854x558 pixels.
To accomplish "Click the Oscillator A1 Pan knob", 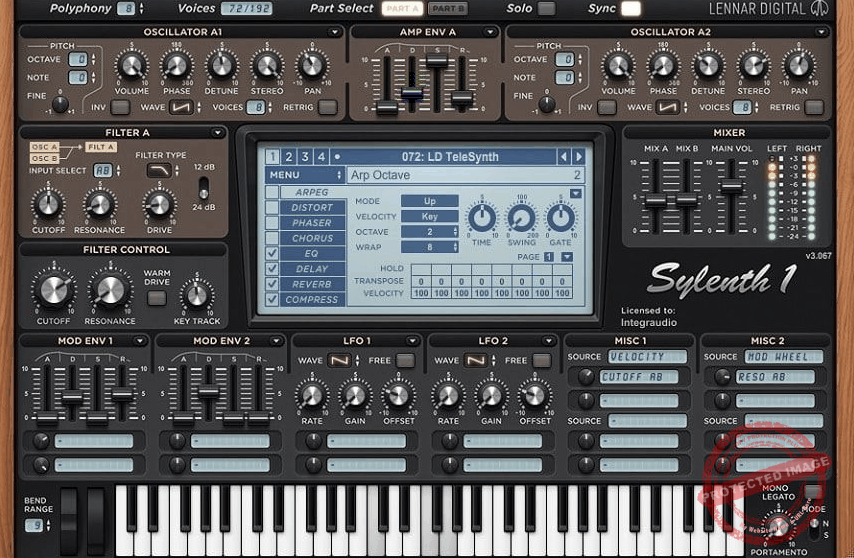I will coord(312,66).
